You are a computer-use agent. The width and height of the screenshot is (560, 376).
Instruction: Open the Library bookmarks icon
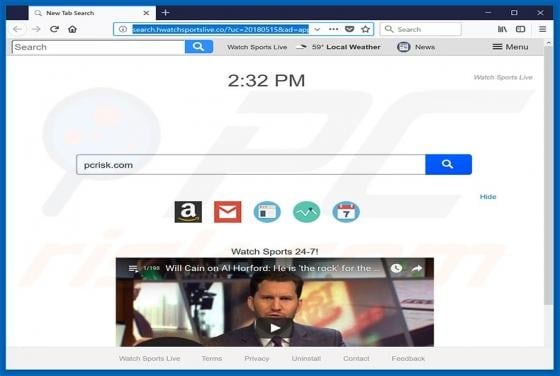[x=502, y=29]
